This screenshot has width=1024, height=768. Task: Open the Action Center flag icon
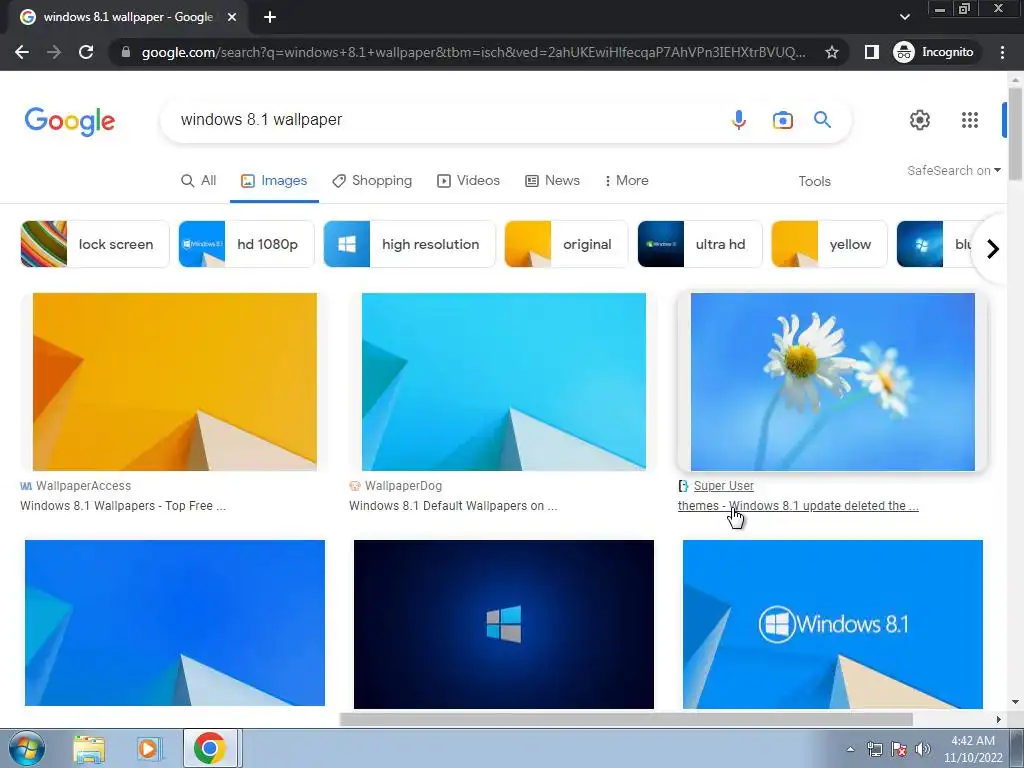click(x=899, y=749)
